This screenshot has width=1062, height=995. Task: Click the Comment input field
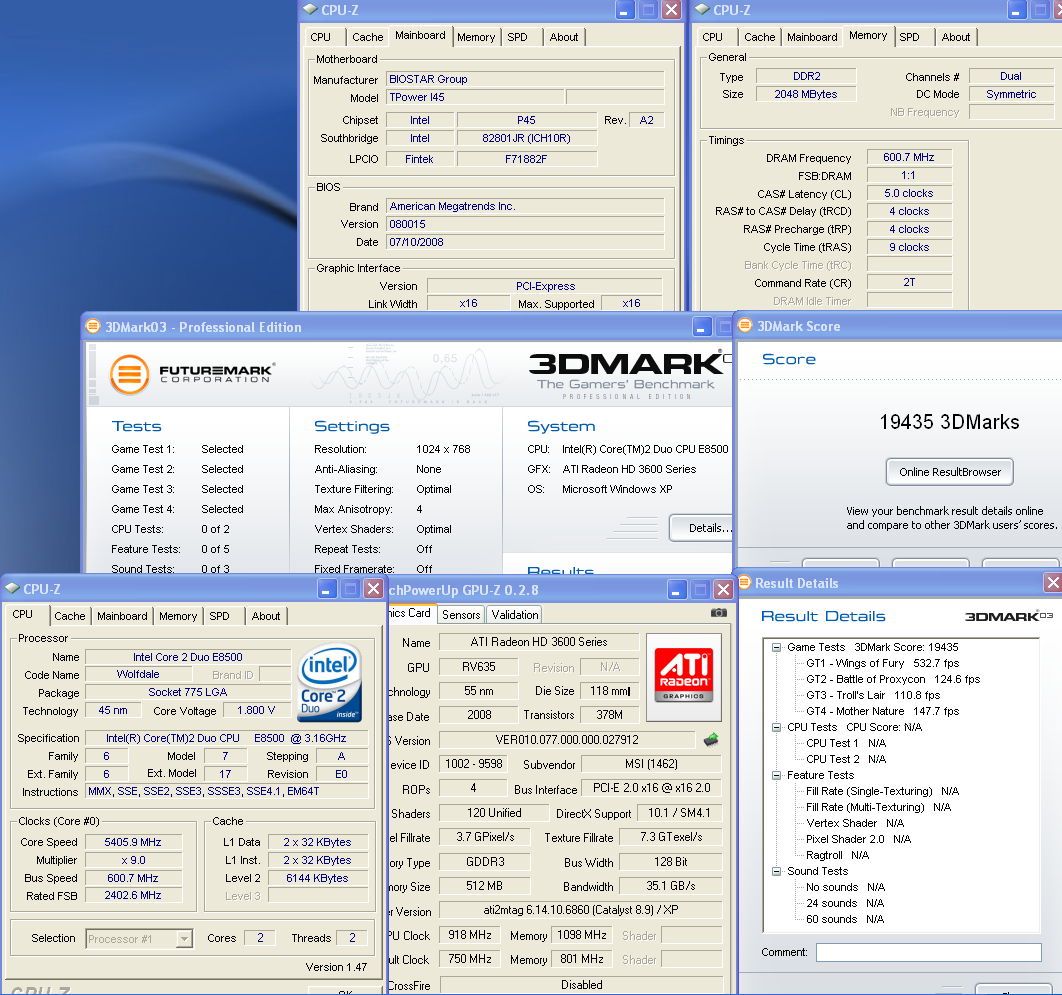point(929,952)
